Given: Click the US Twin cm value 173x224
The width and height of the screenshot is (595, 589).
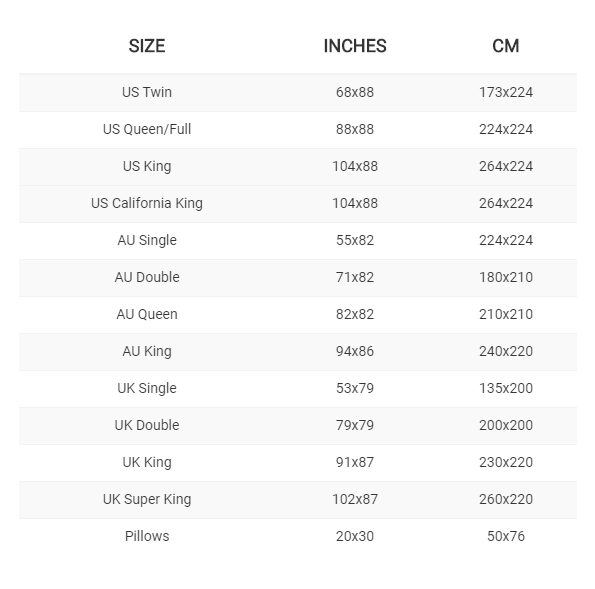Looking at the screenshot, I should click(506, 92).
